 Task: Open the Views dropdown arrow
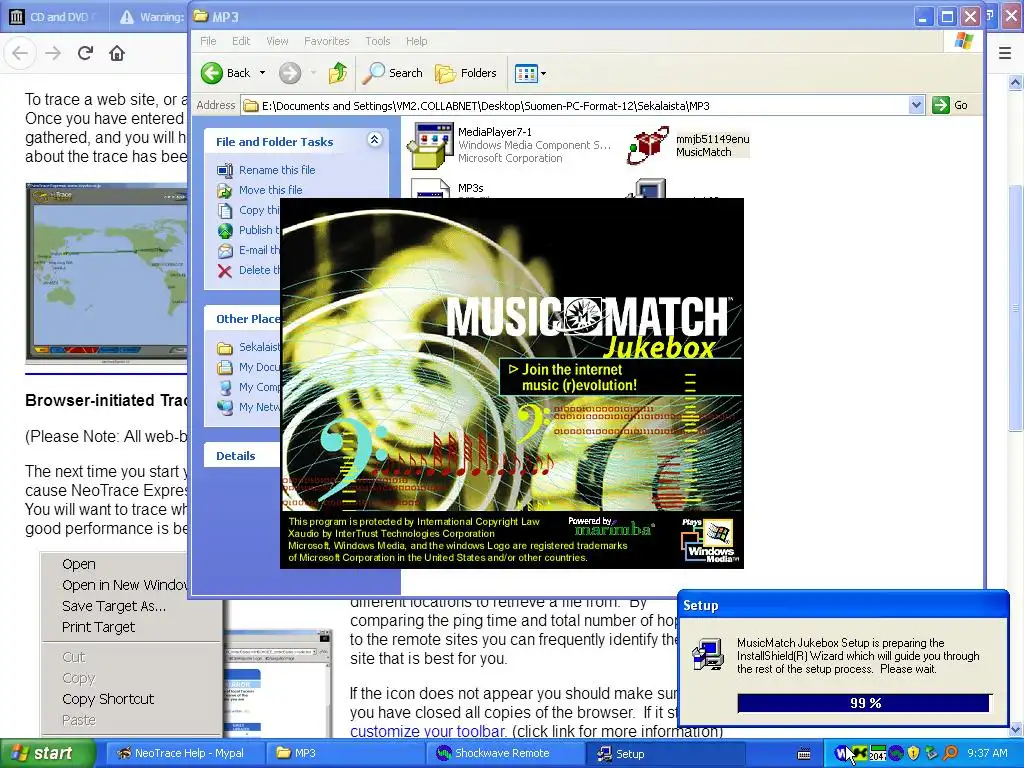[x=543, y=73]
